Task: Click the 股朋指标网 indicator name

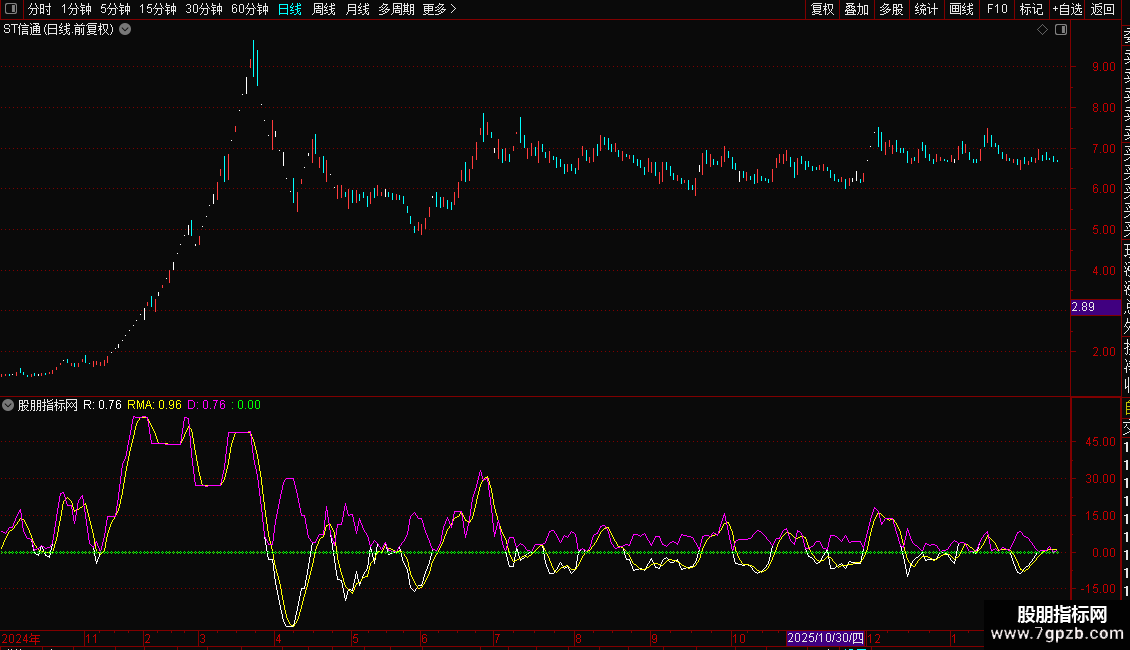Action: pos(48,405)
